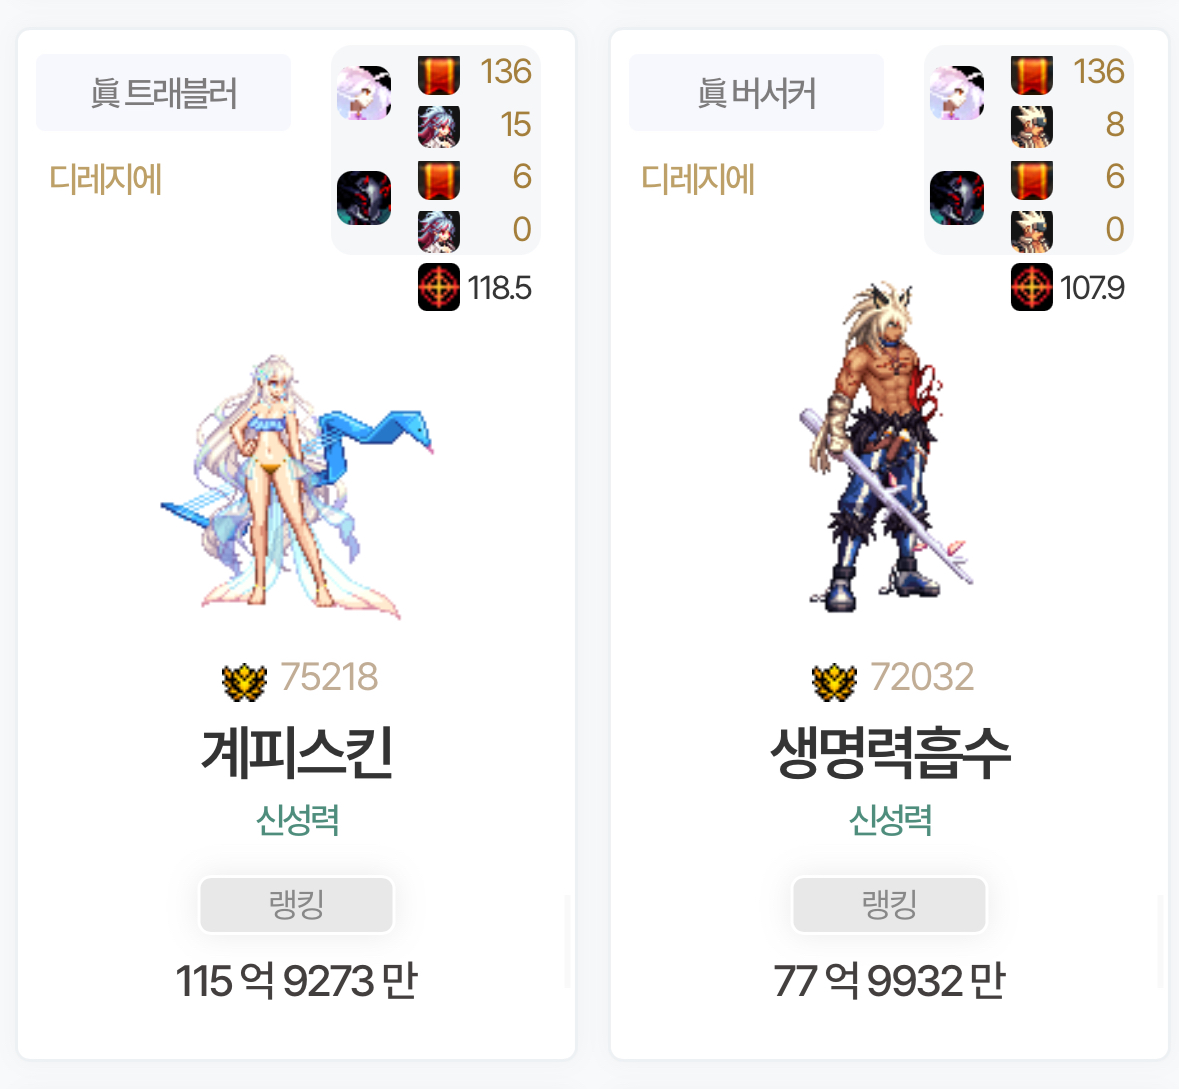Viewport: 1179px width, 1089px height.
Task: Click the Berserker portrait icon beside 8
Action: coord(1032,126)
